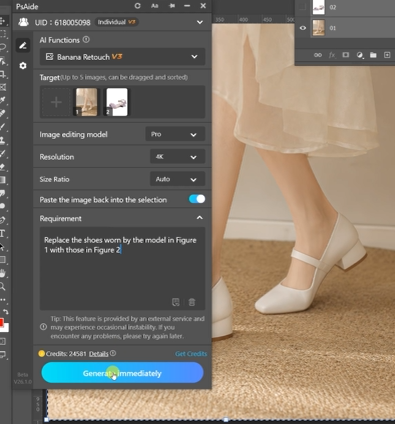Click the fx layer style icon
This screenshot has width=395, height=424.
(332, 55)
